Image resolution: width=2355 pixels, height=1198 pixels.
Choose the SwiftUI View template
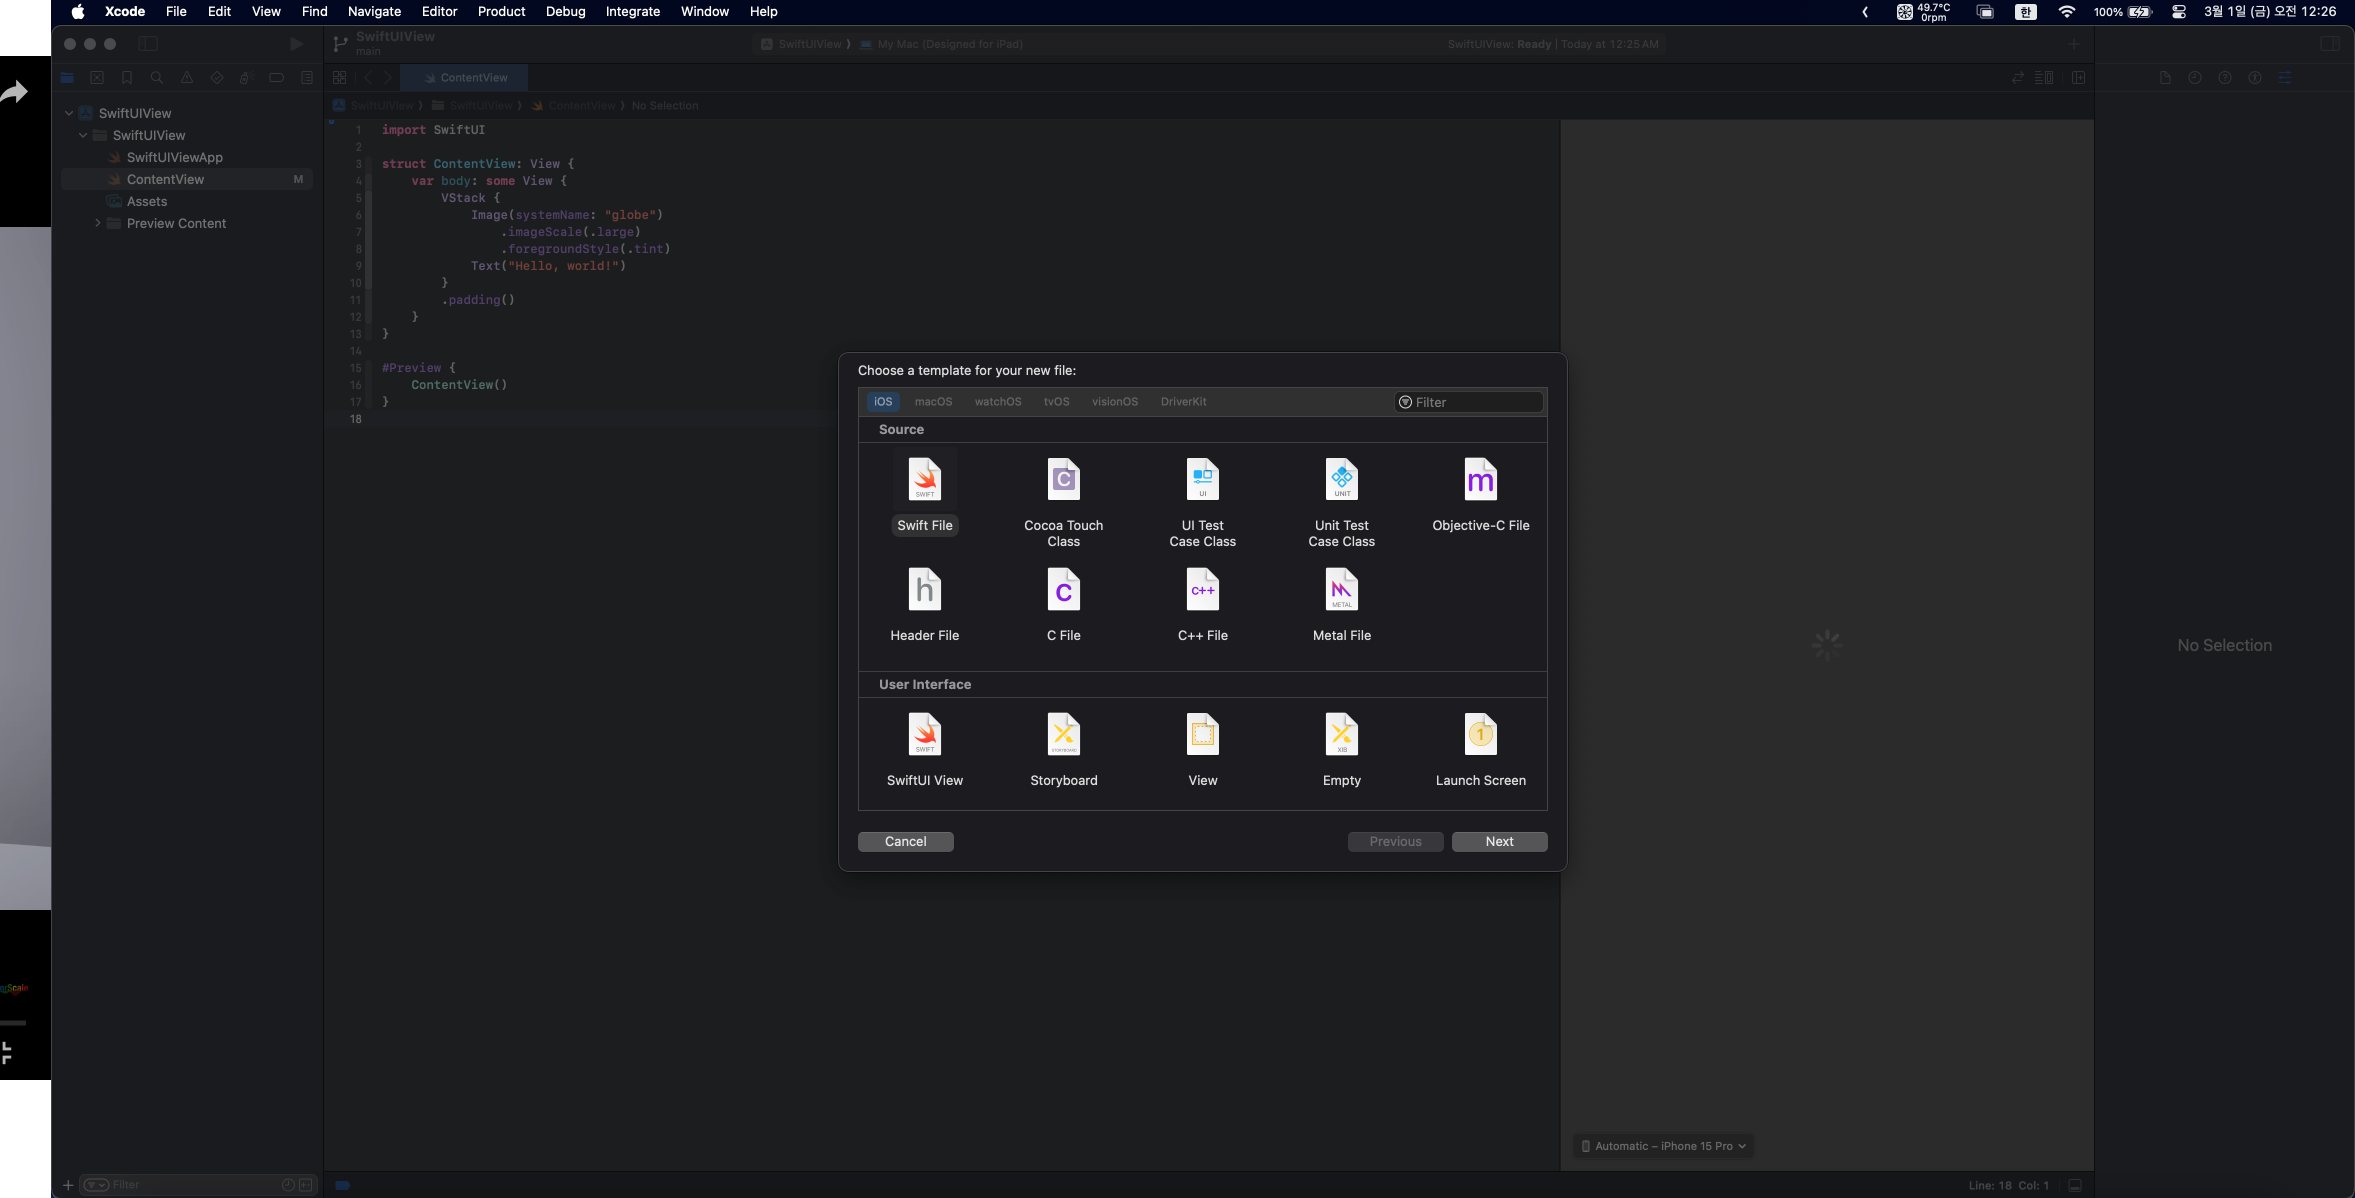[x=924, y=735]
